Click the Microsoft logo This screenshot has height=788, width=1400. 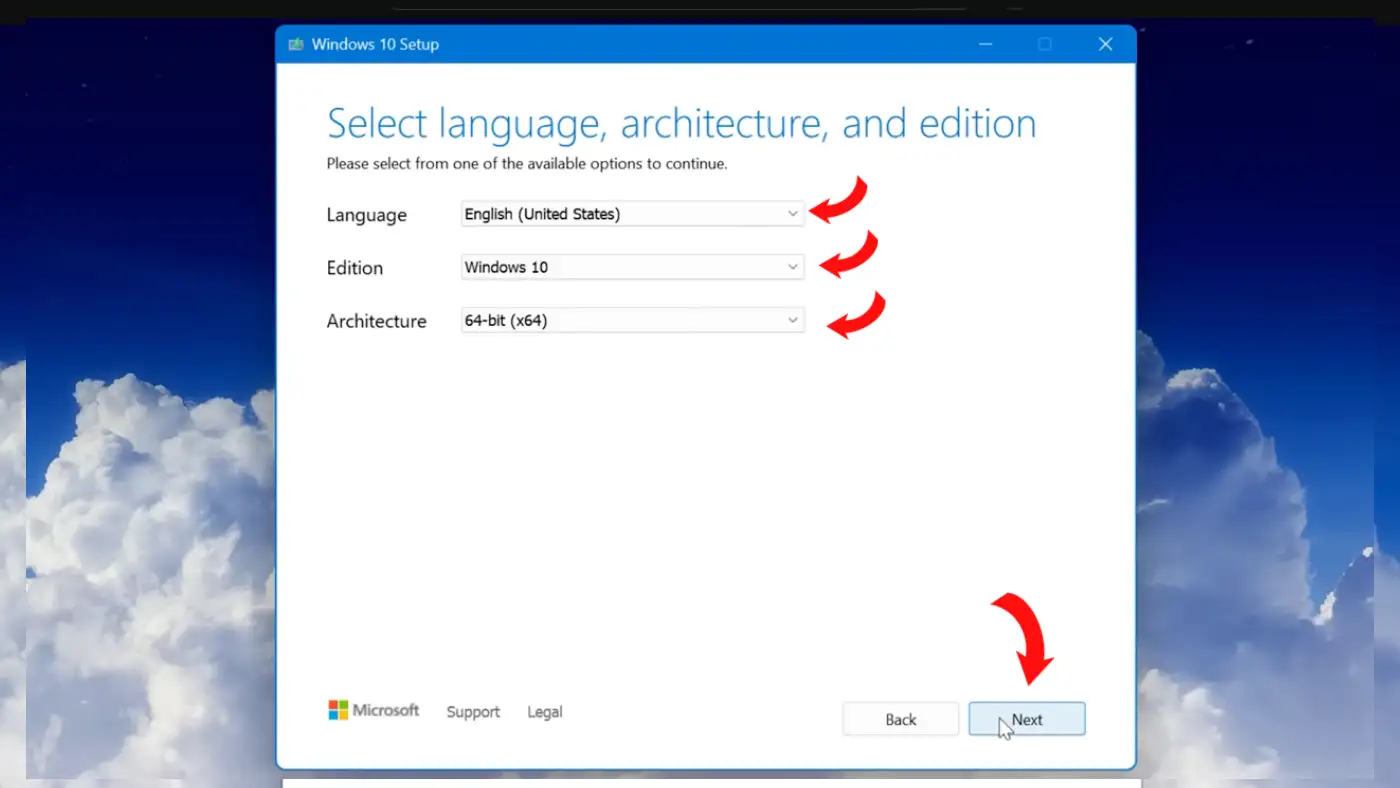click(374, 710)
